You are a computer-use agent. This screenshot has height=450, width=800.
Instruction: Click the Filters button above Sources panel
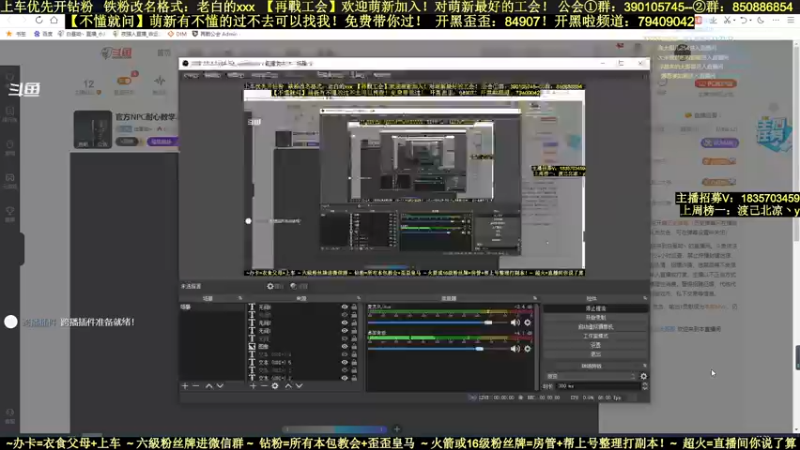click(299, 286)
